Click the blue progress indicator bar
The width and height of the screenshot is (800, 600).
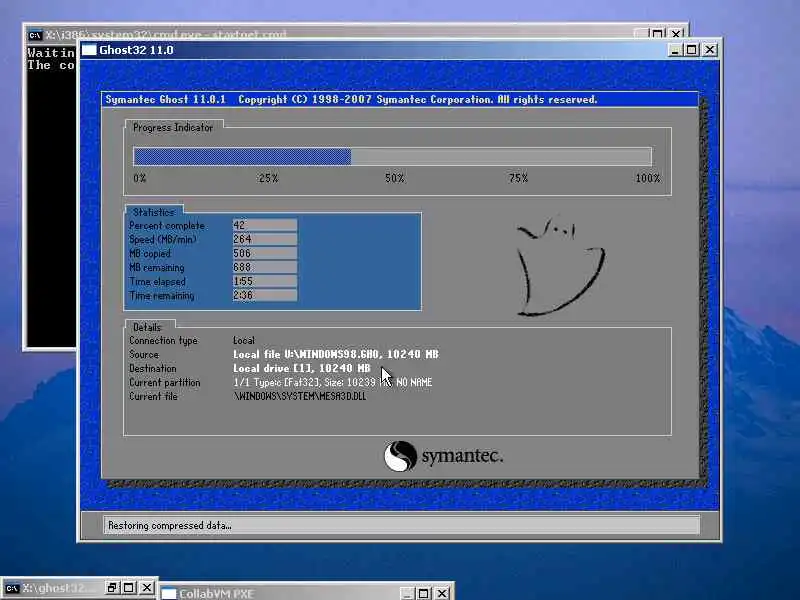point(242,156)
